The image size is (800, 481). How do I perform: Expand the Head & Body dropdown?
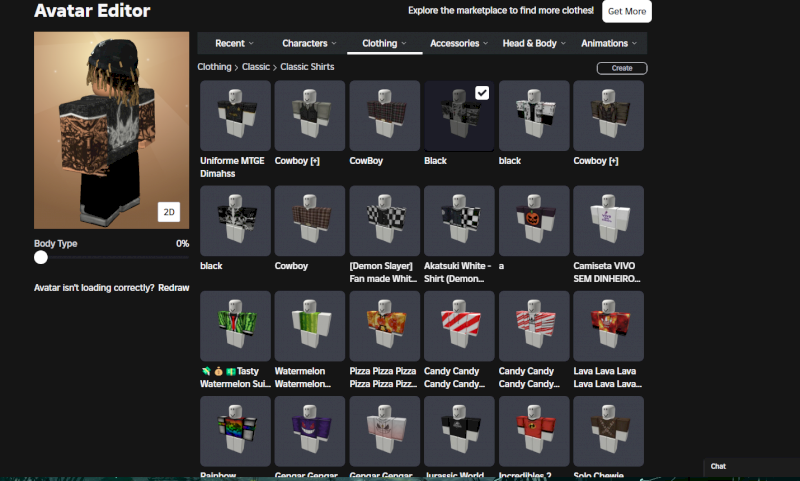pyautogui.click(x=534, y=43)
